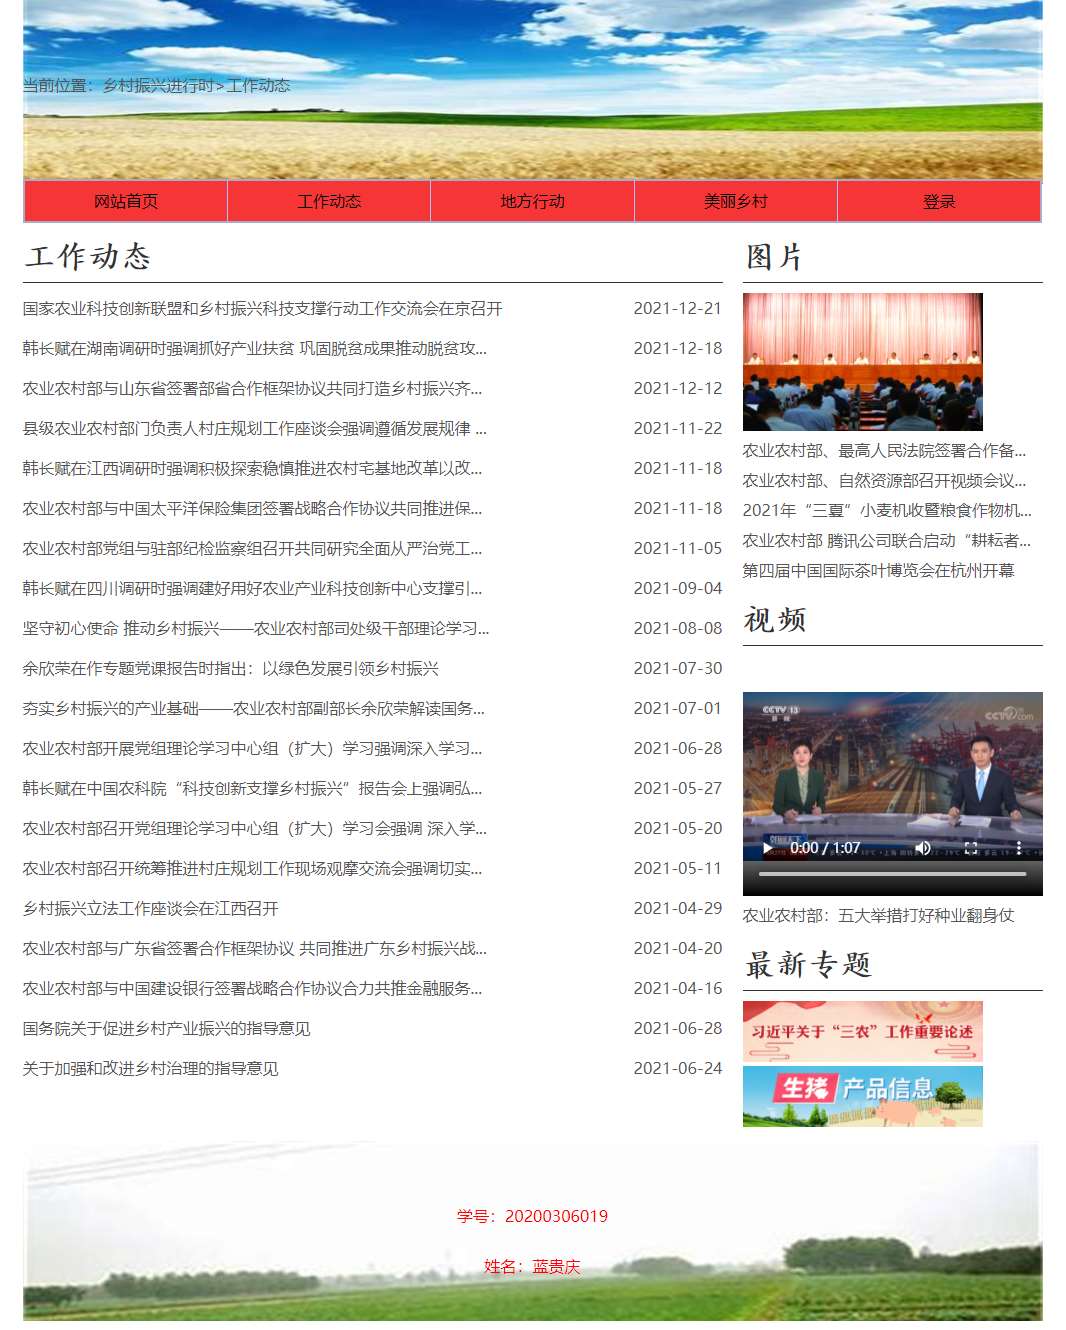The height and width of the screenshot is (1330, 1066).
Task: Open the 农业农村部、自然资源部召开视频会议 link
Action: 884,481
